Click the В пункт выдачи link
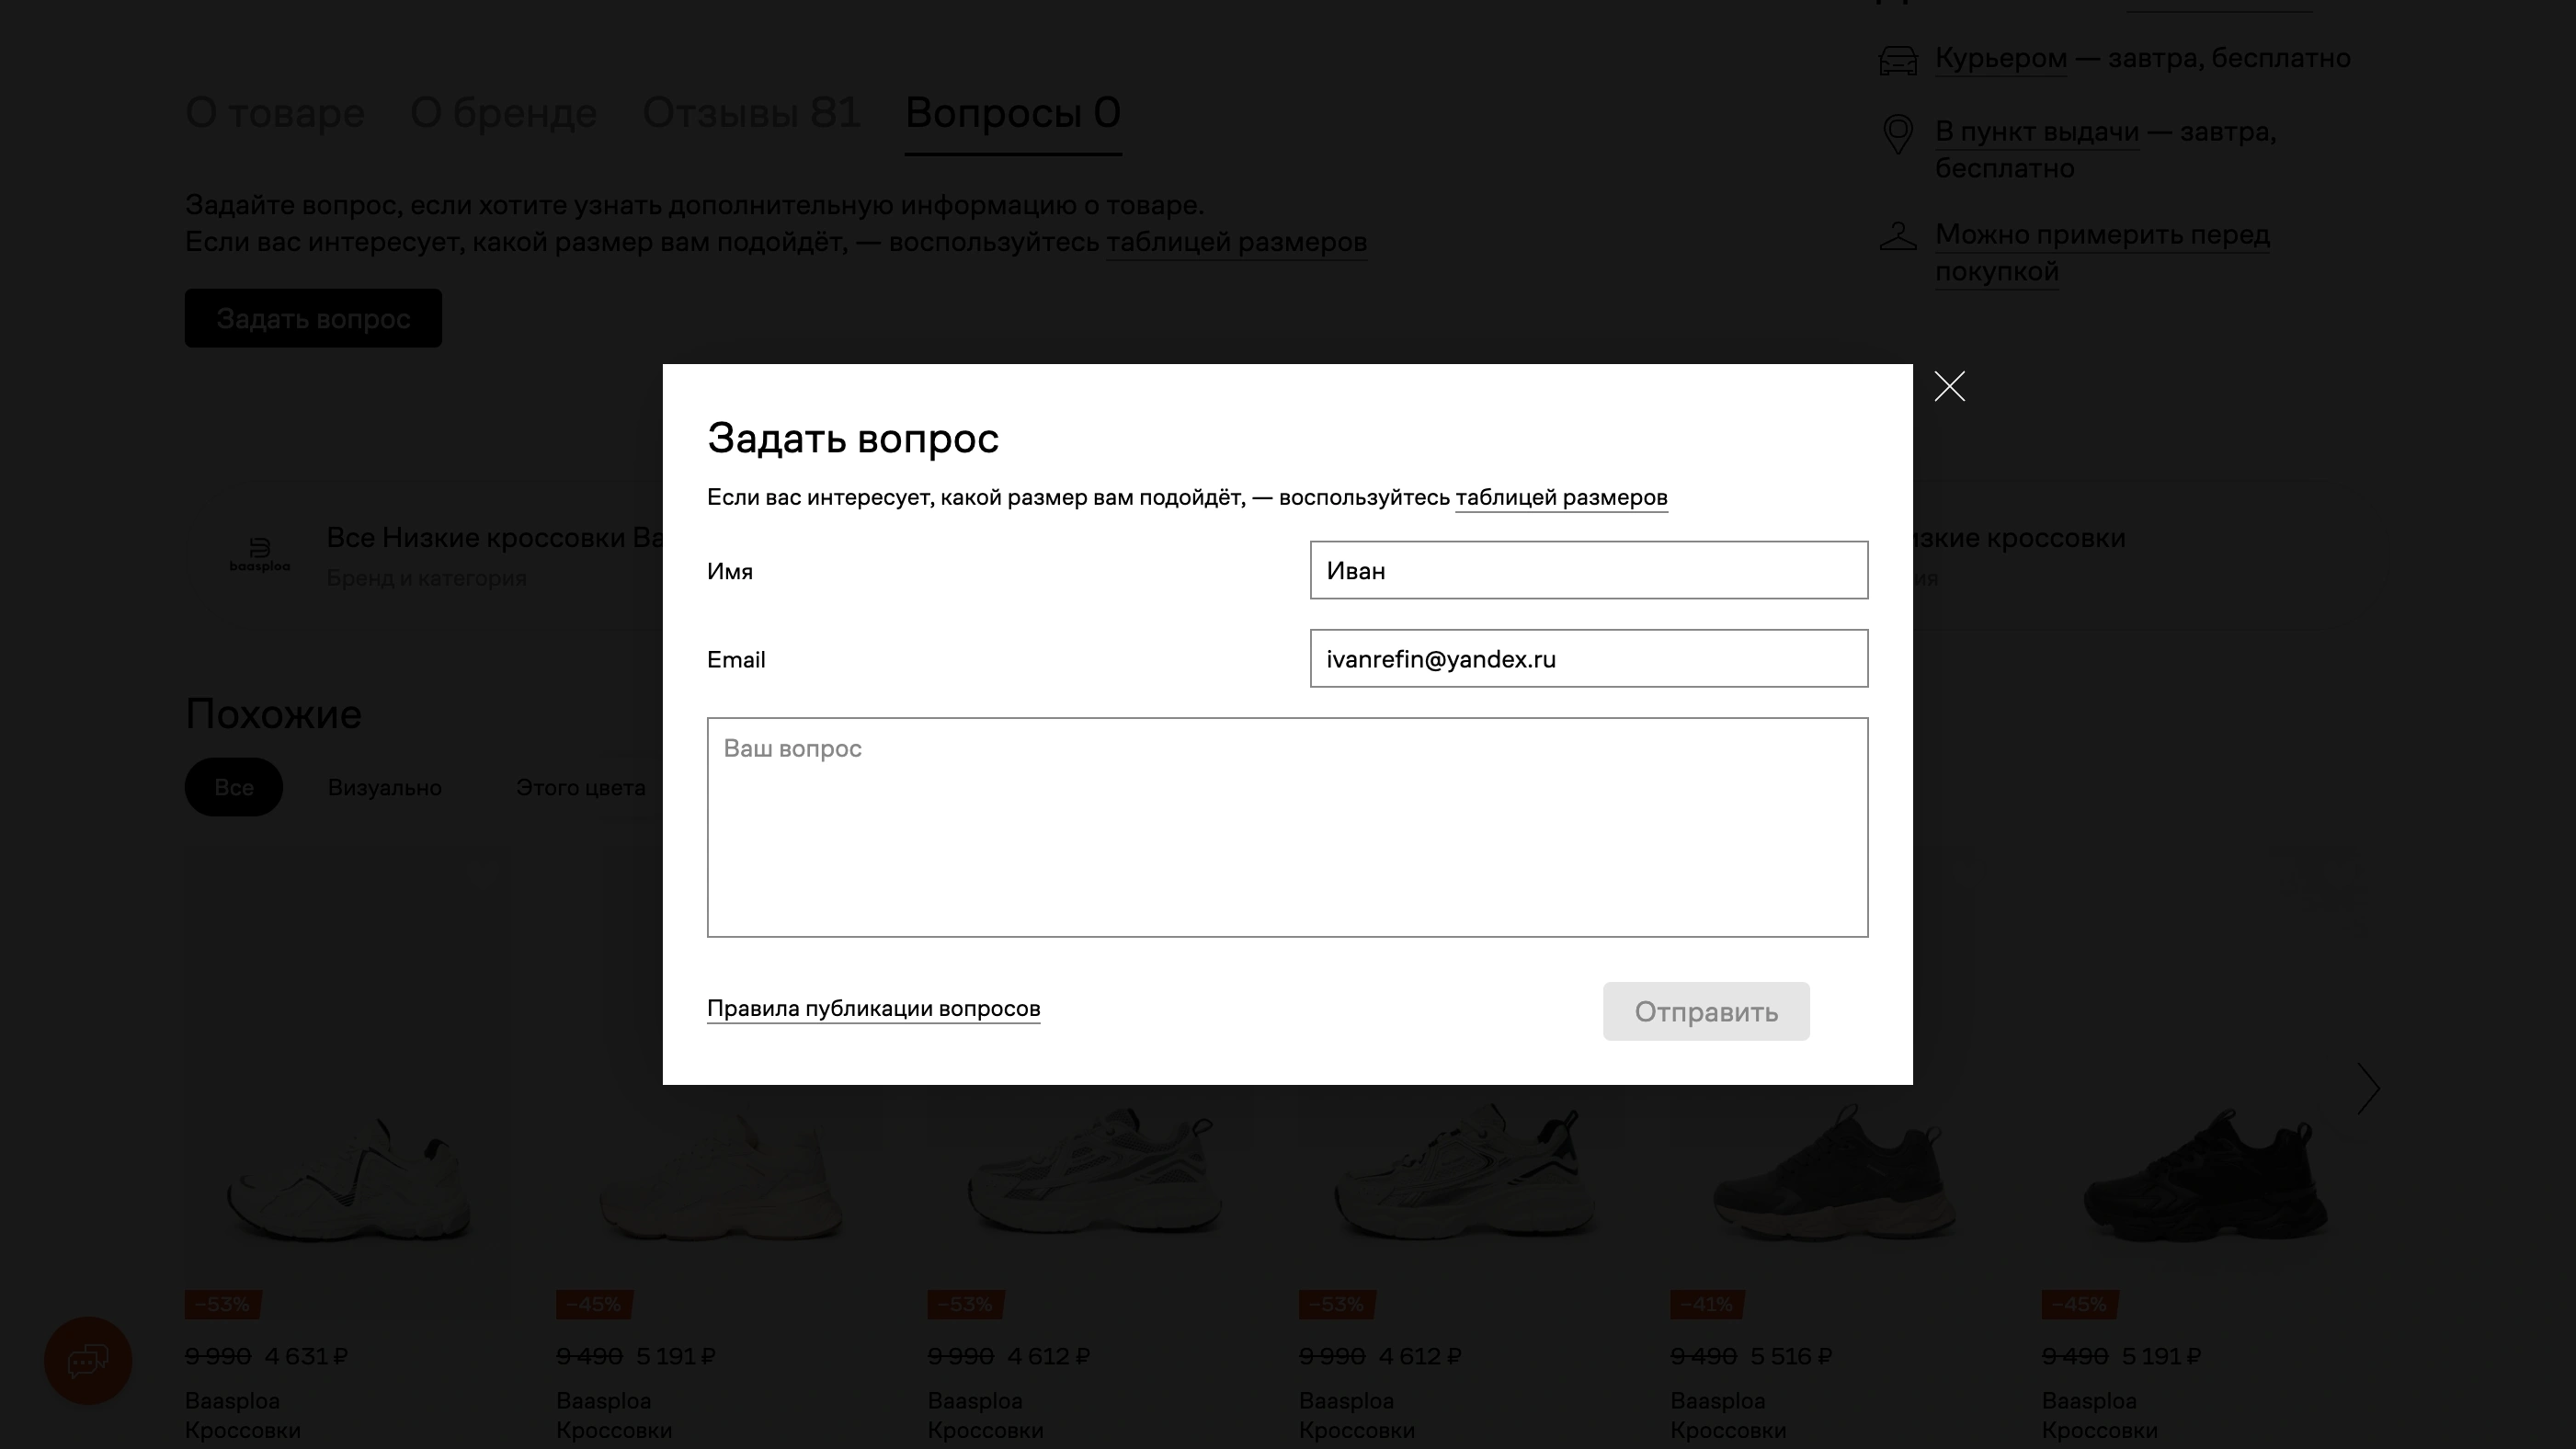The width and height of the screenshot is (2576, 1449). [x=2037, y=132]
